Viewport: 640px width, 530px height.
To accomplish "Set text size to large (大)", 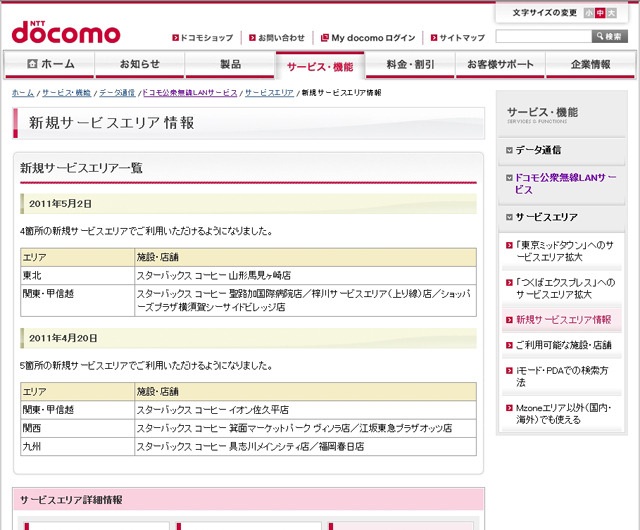I will tap(612, 13).
